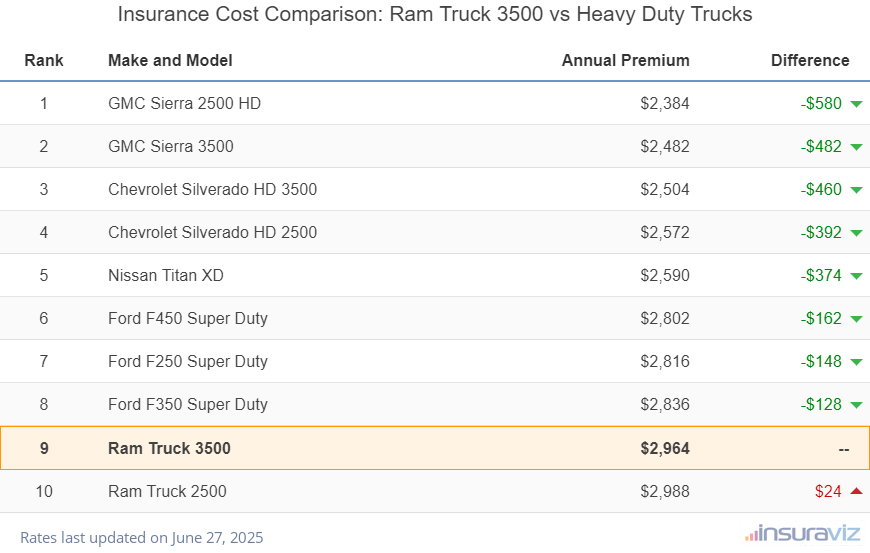The height and width of the screenshot is (553, 870).
Task: Select the GMC Sierra 3500 model name
Action: 171,146
